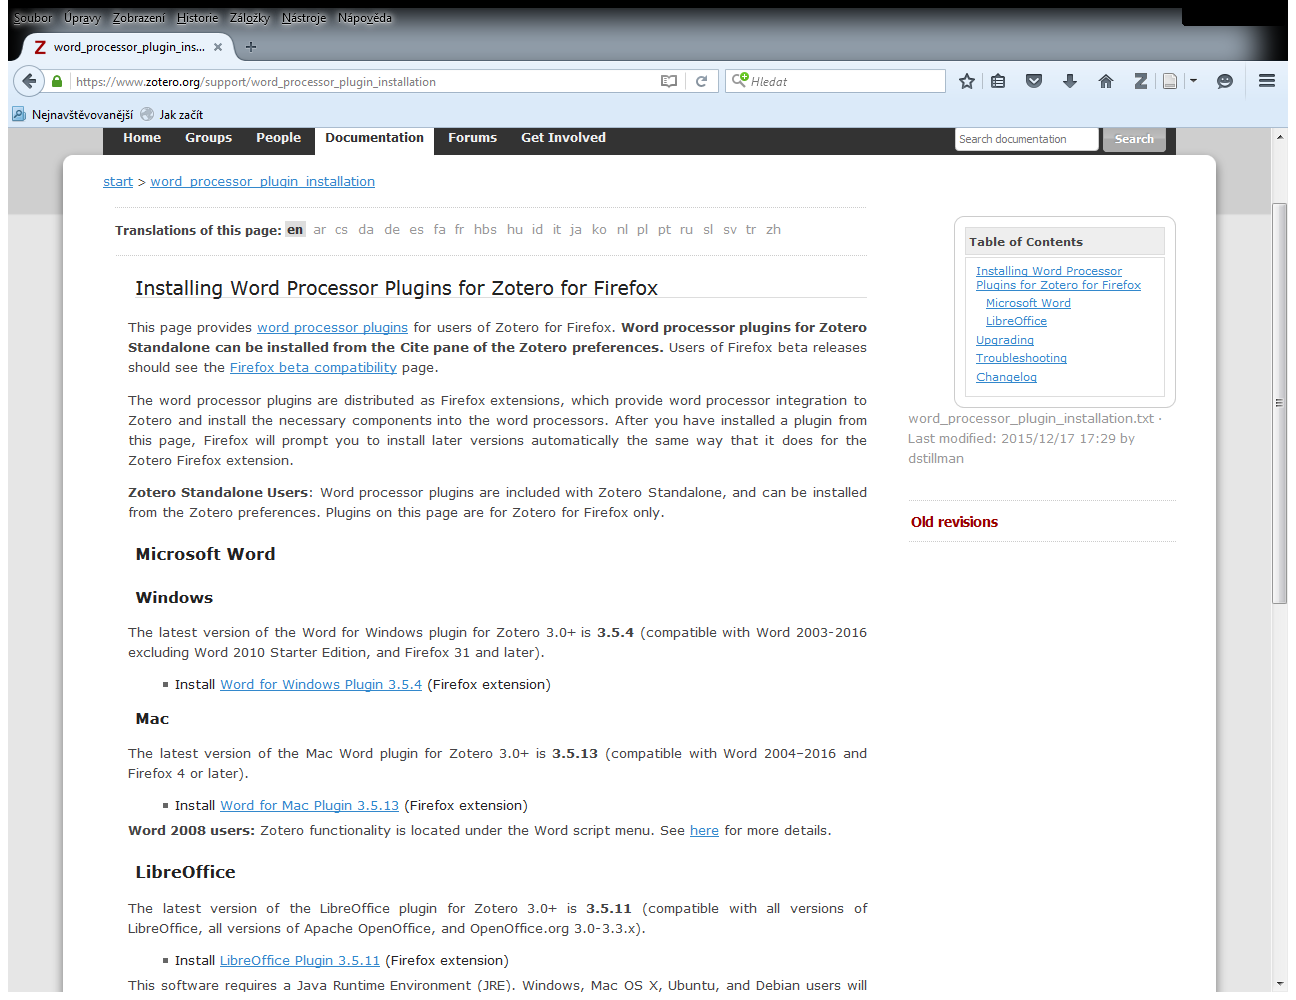Close the word_processor_plugin_ins tab
The height and width of the screenshot is (1000, 1296).
(x=218, y=47)
